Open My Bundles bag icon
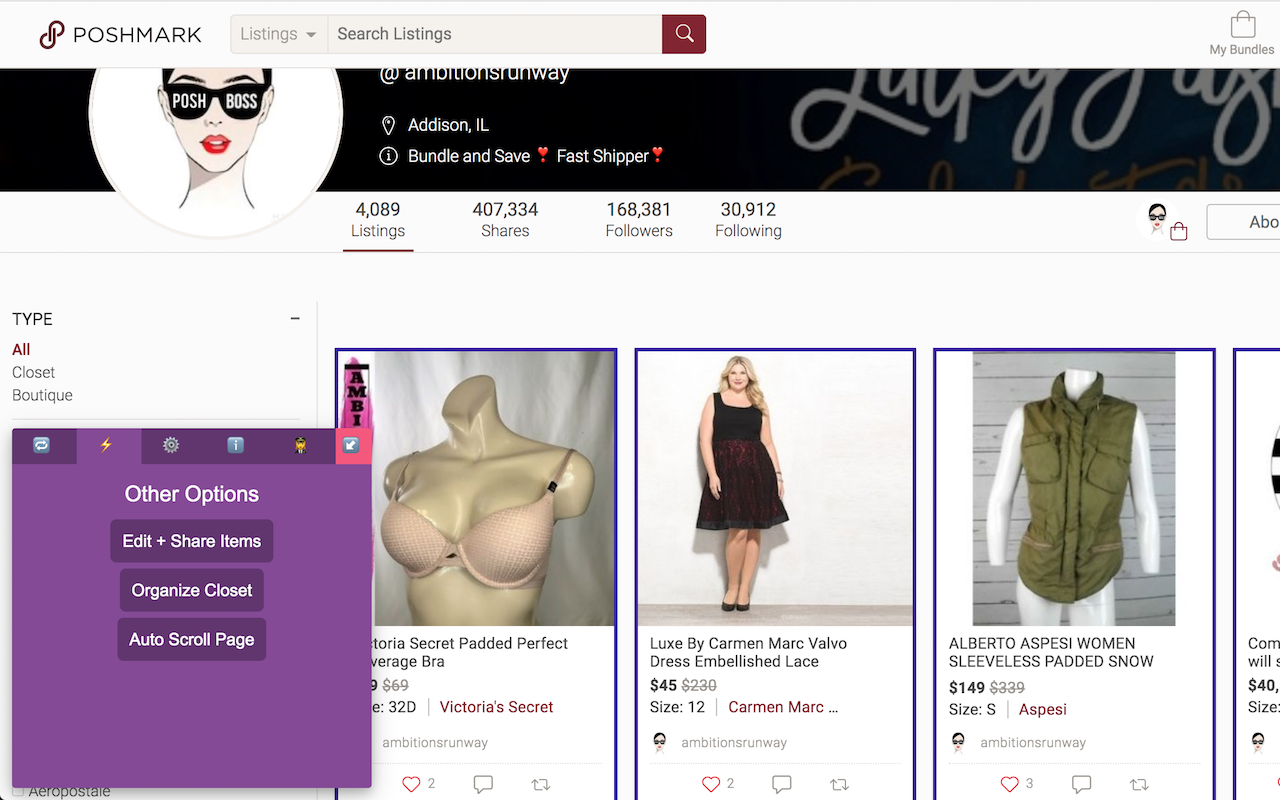1280x800 pixels. [1242, 25]
